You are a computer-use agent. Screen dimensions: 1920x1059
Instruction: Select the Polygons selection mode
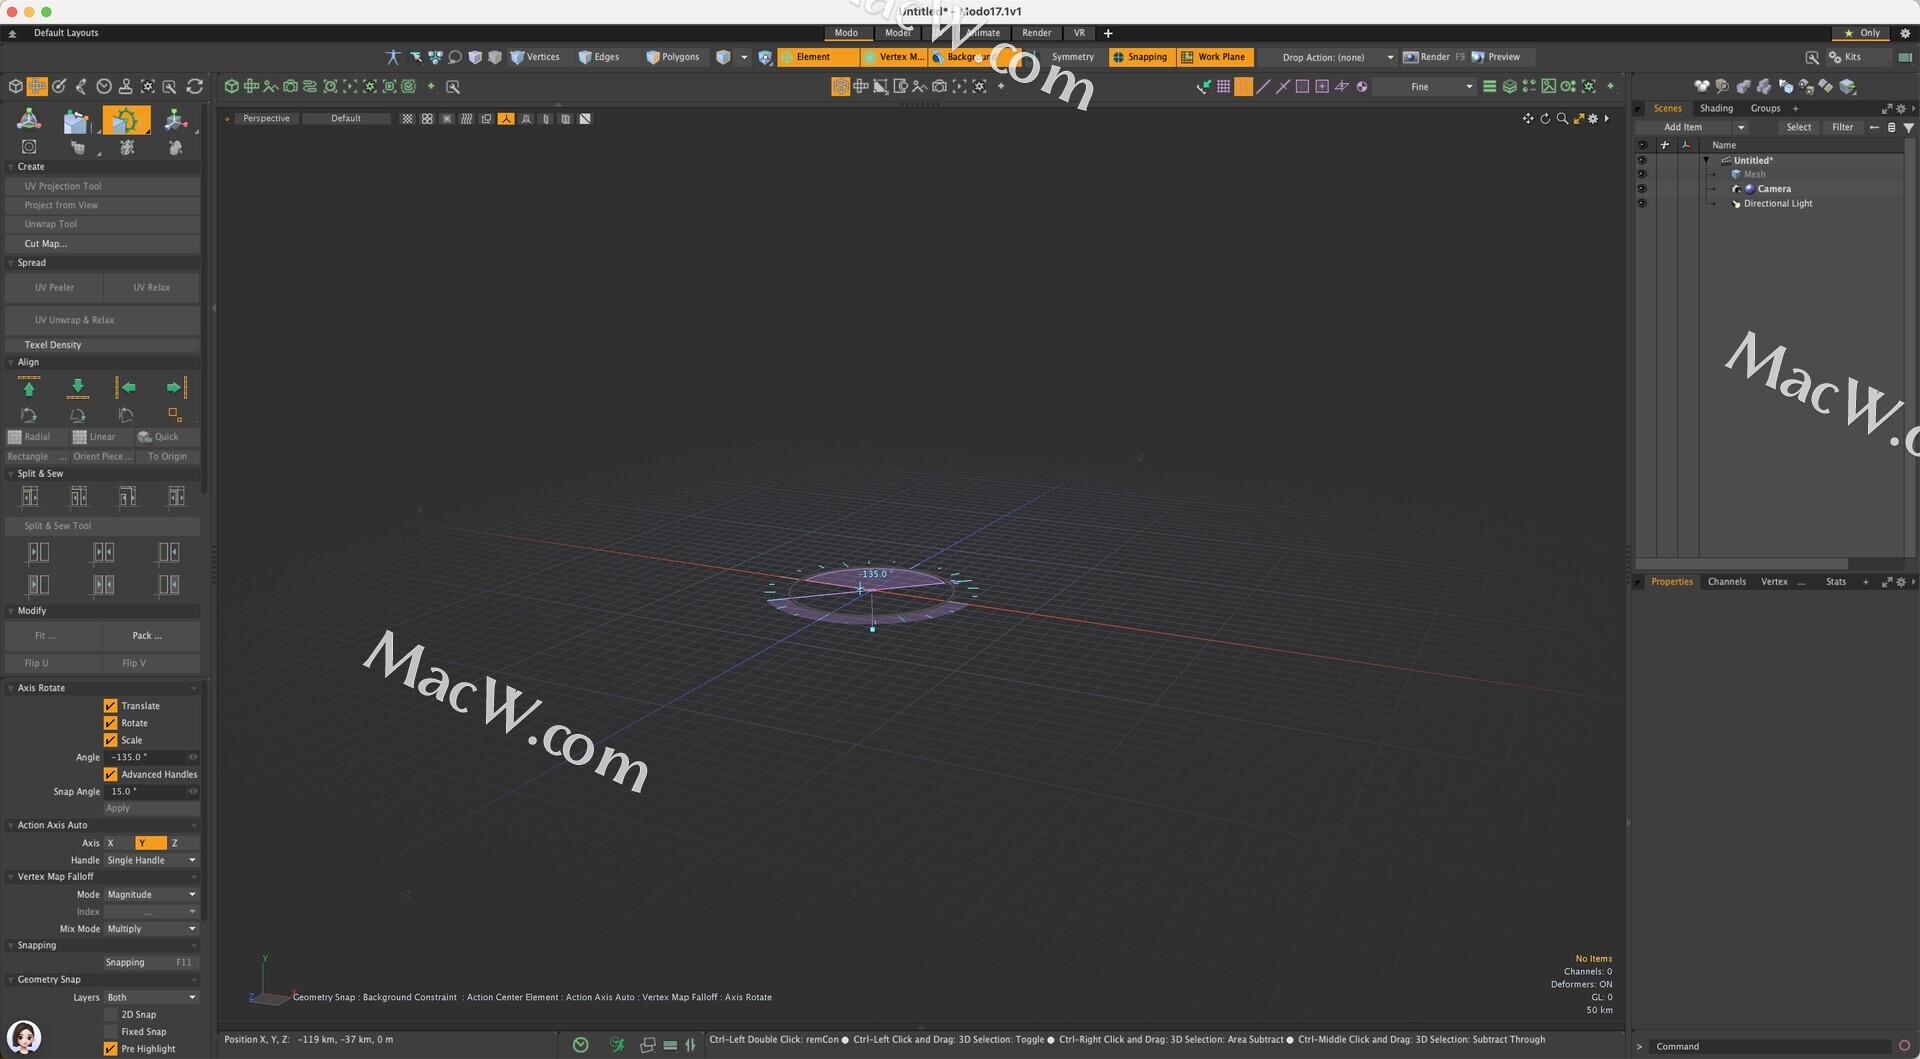(673, 57)
